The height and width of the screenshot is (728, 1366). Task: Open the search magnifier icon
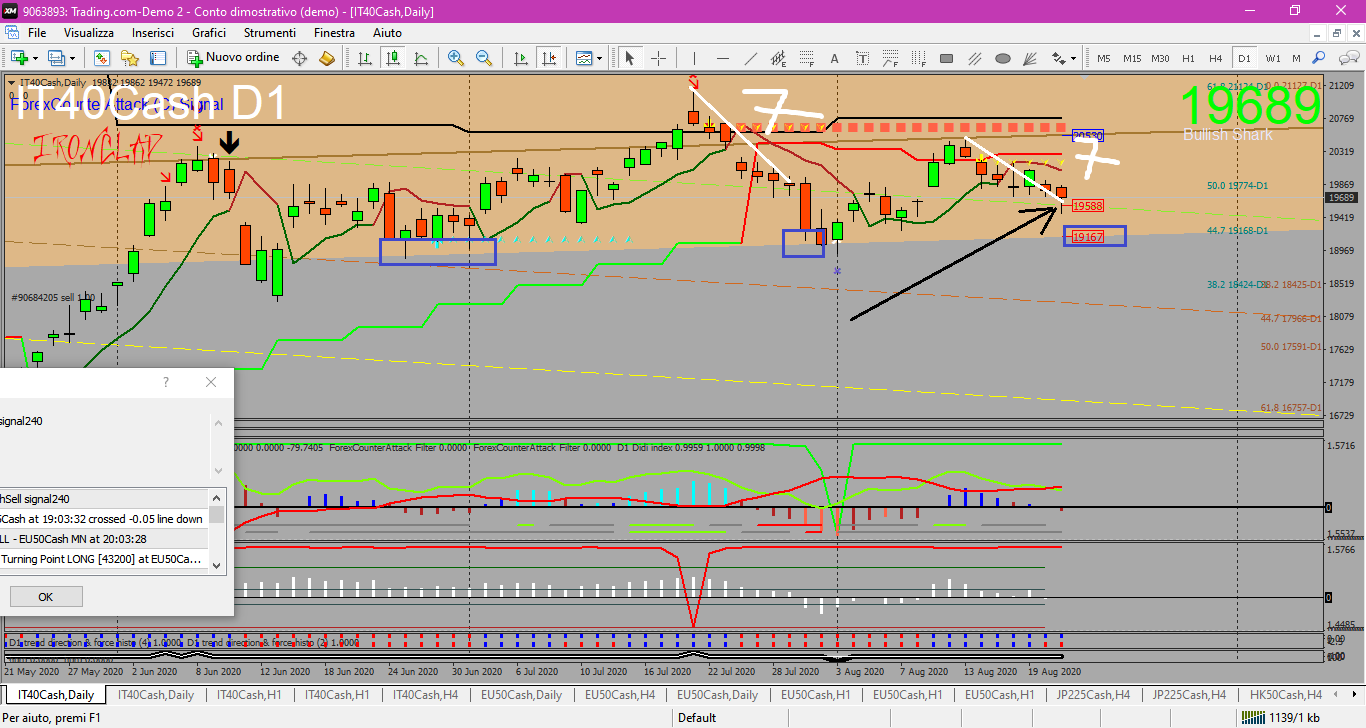coord(1320,58)
